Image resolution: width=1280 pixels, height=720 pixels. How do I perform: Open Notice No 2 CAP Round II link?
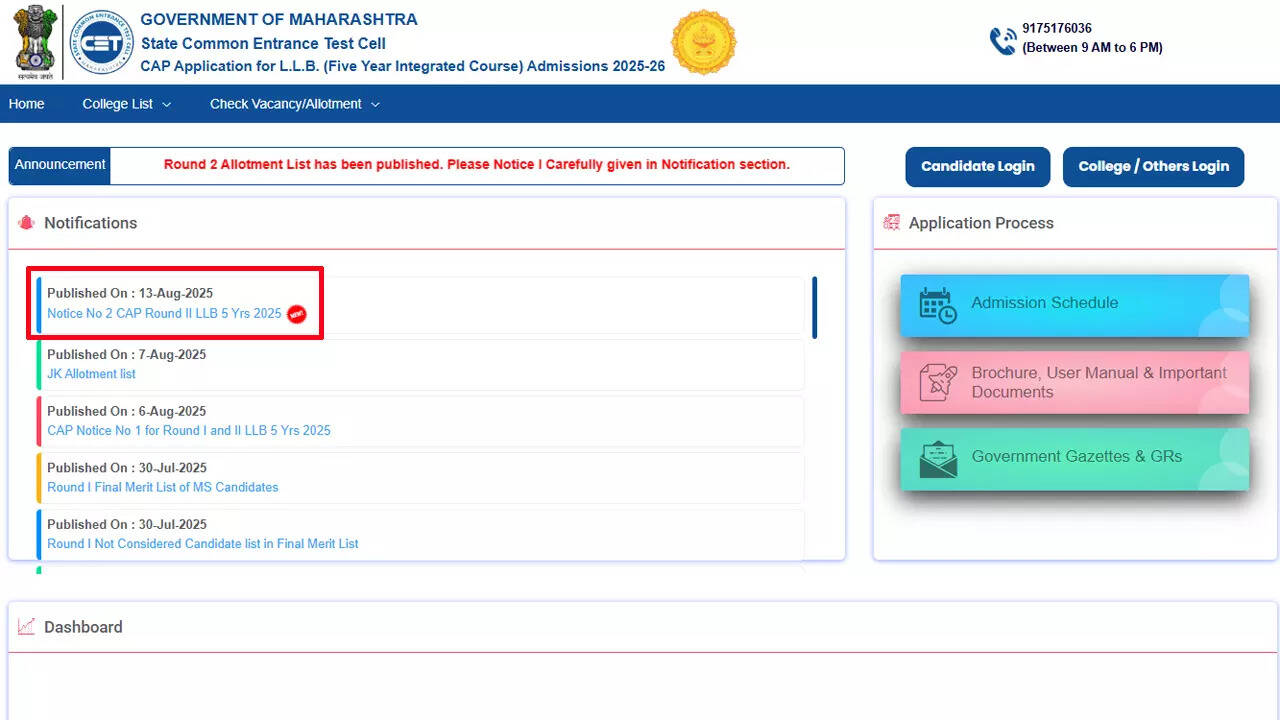(x=164, y=314)
